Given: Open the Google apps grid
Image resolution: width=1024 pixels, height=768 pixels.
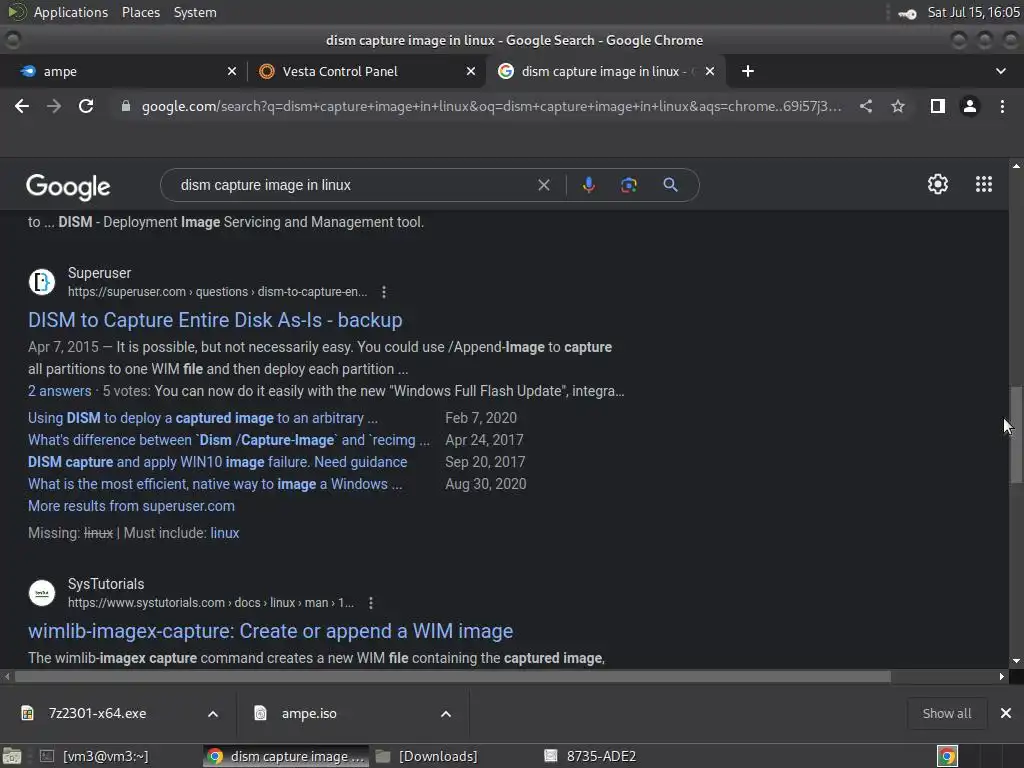Looking at the screenshot, I should pyautogui.click(x=984, y=184).
